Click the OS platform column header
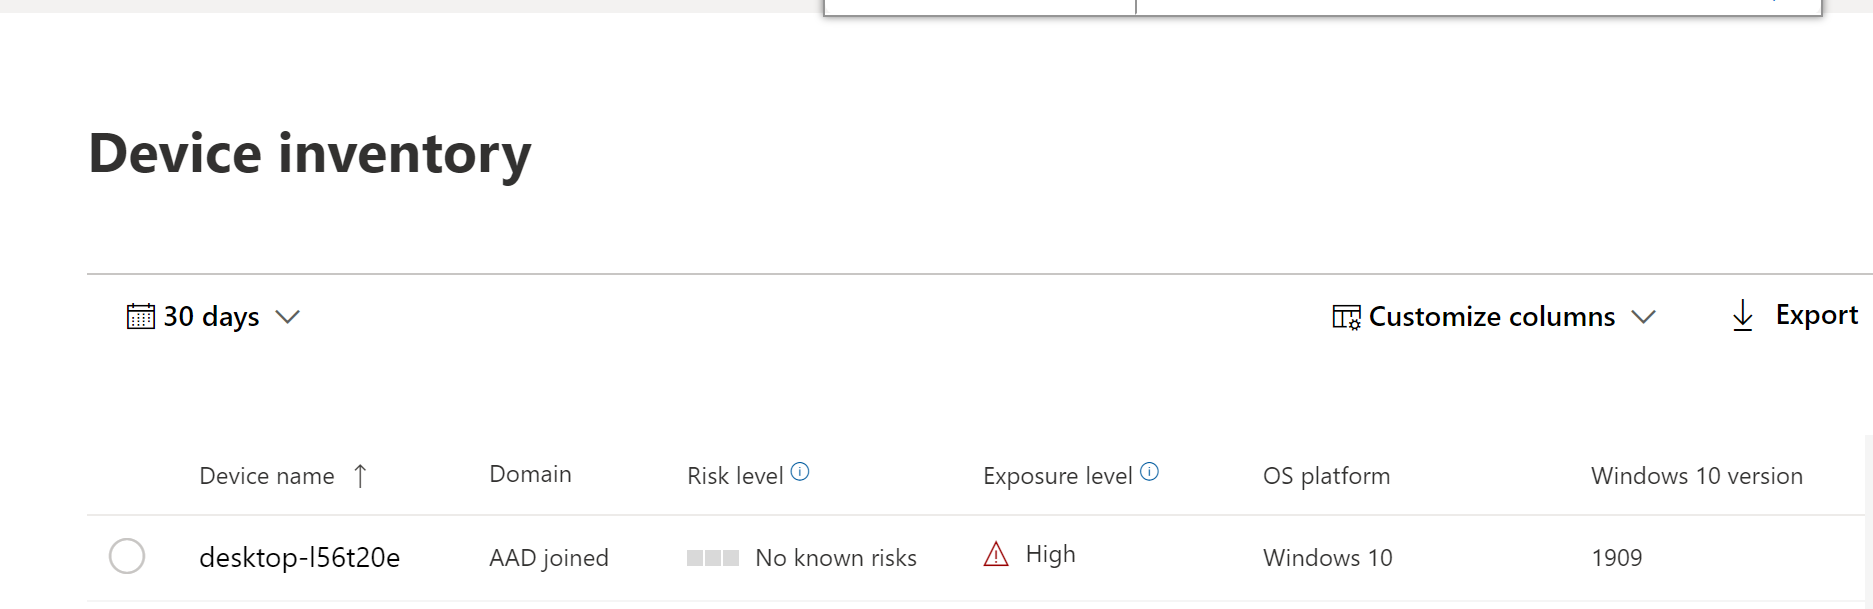Screen dimensions: 1873x609 tap(1326, 476)
